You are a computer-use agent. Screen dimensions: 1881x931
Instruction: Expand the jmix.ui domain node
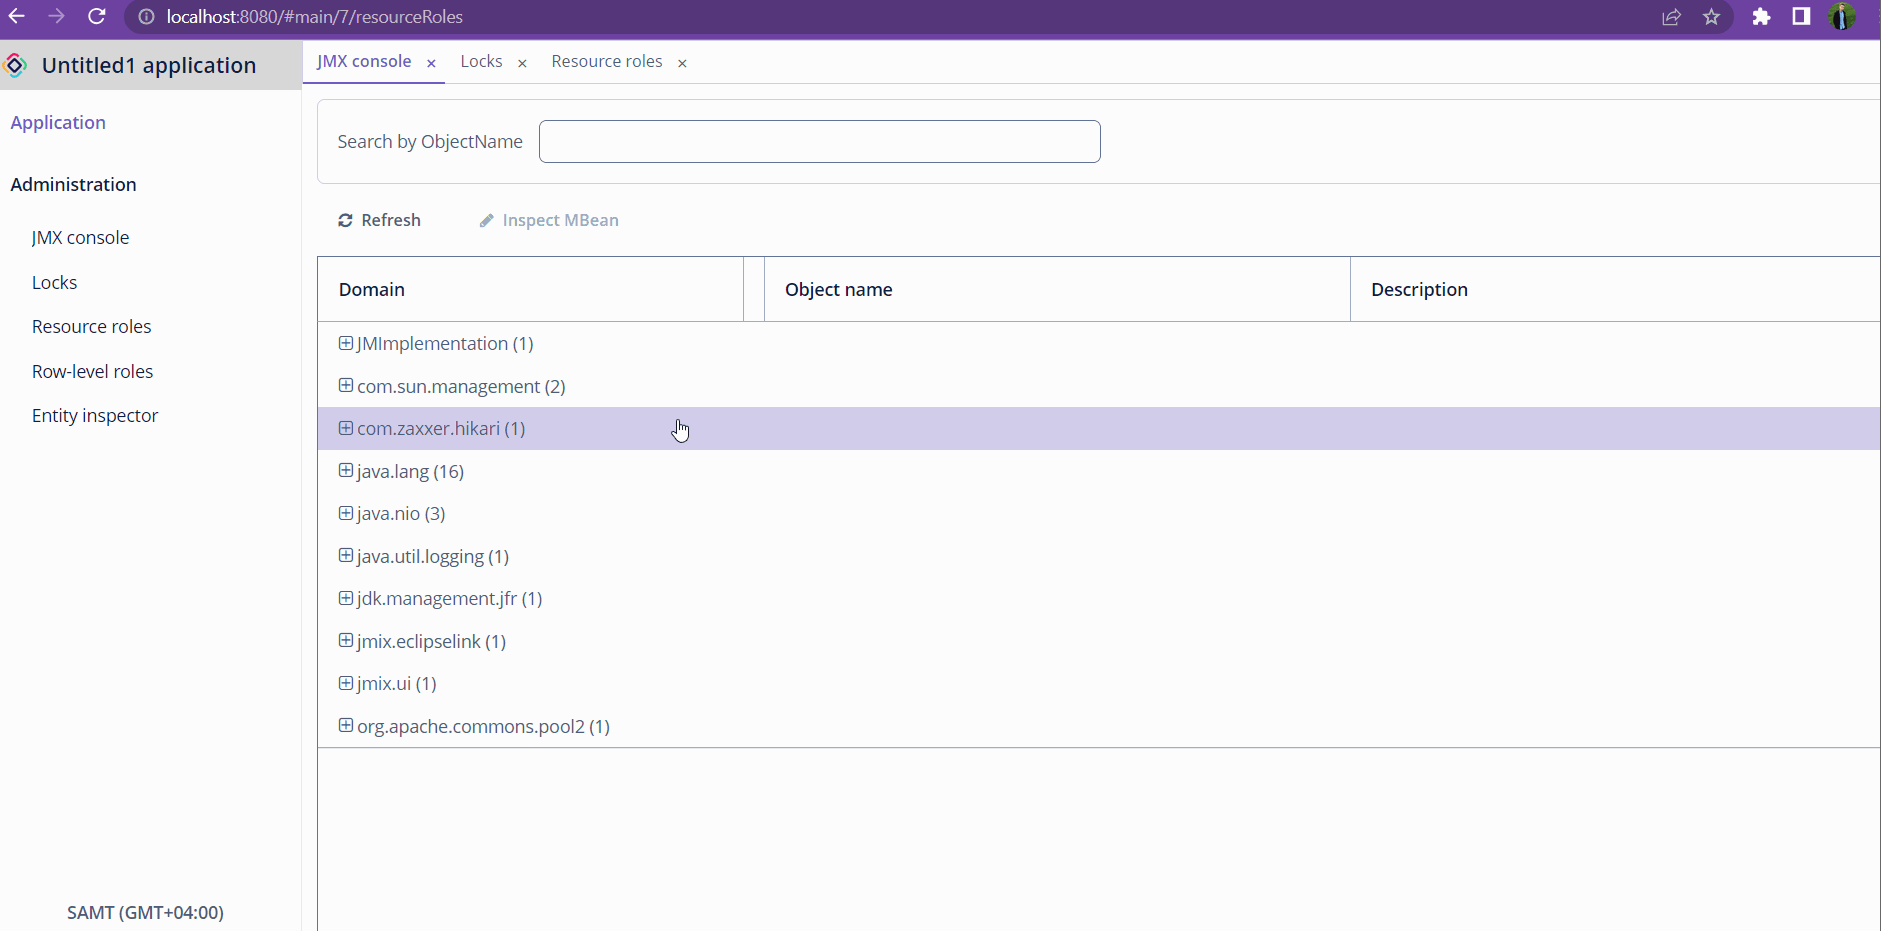(x=346, y=683)
